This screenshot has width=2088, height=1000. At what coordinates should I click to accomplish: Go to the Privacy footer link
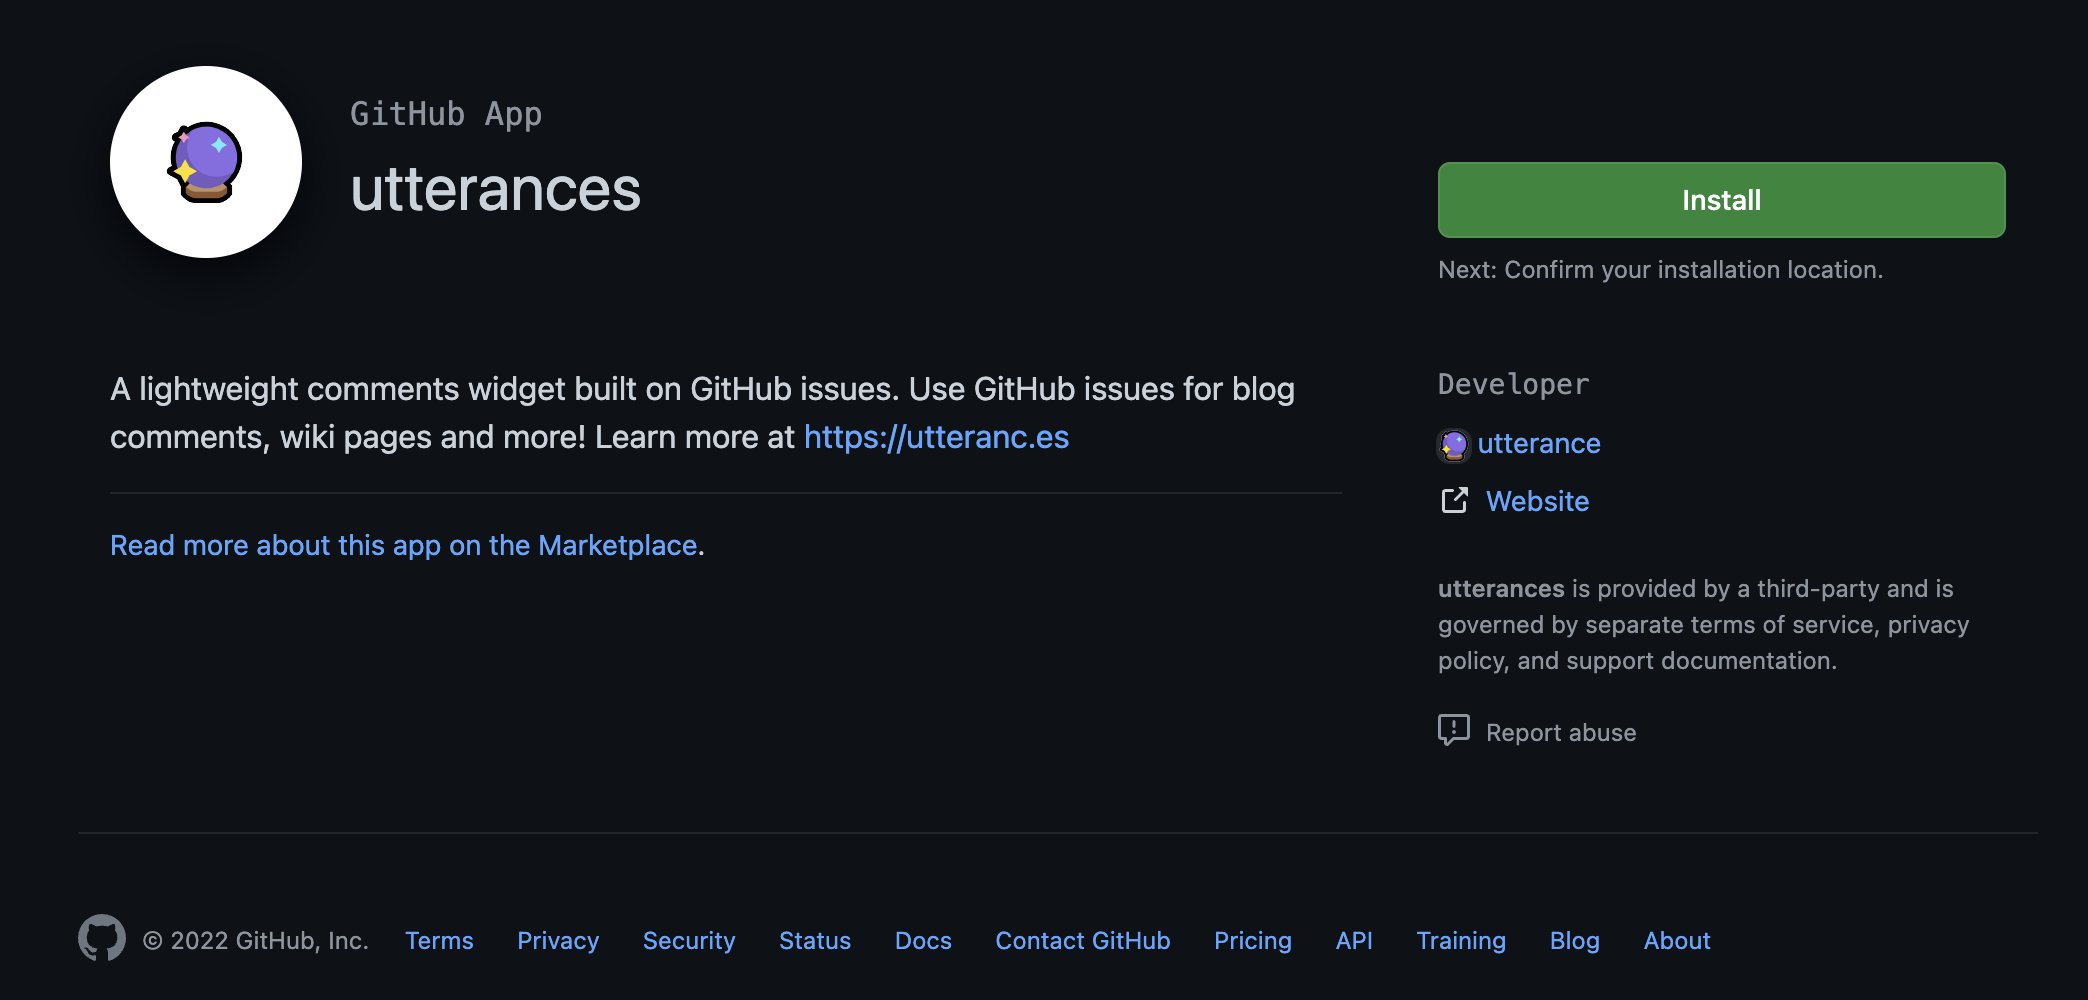coord(558,941)
